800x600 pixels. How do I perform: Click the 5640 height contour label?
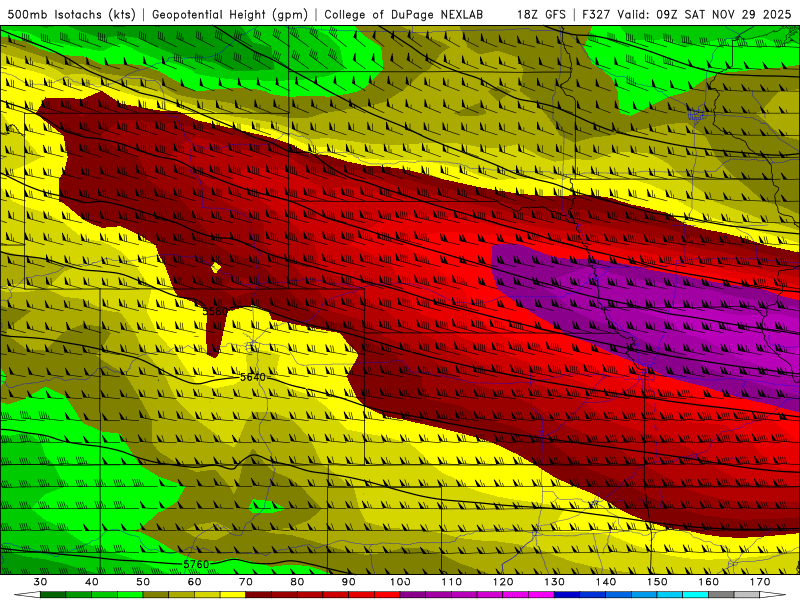[x=253, y=377]
